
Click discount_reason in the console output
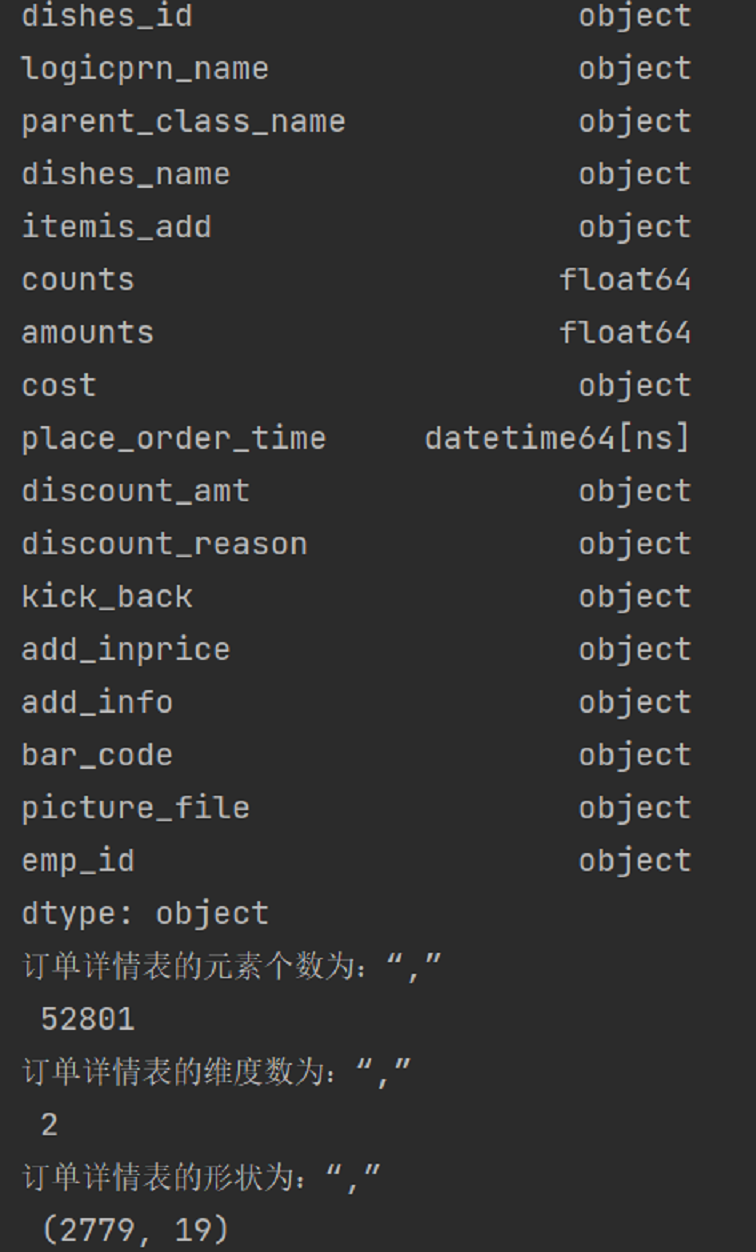coord(164,544)
